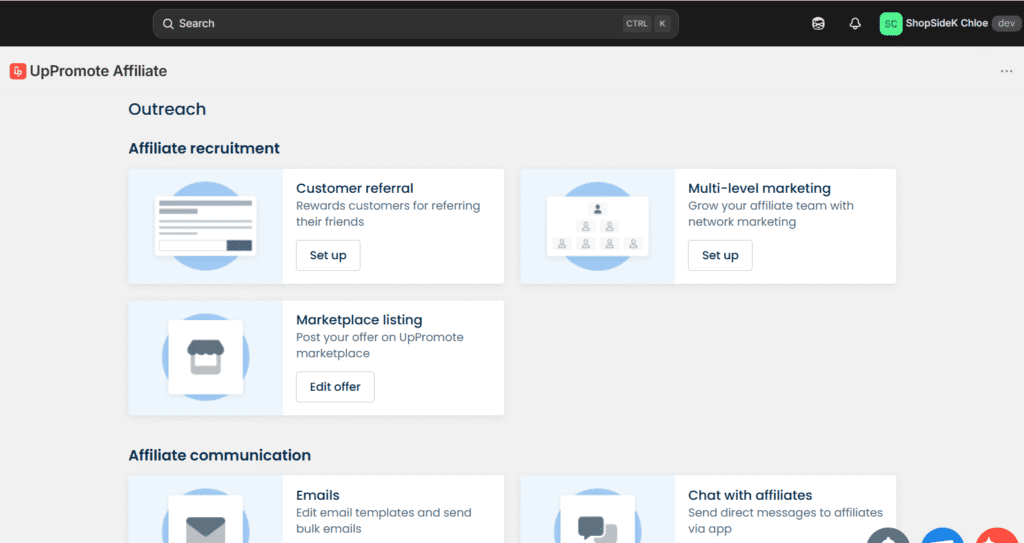Image resolution: width=1024 pixels, height=543 pixels.
Task: Open the three-dot more options menu
Action: [1006, 71]
